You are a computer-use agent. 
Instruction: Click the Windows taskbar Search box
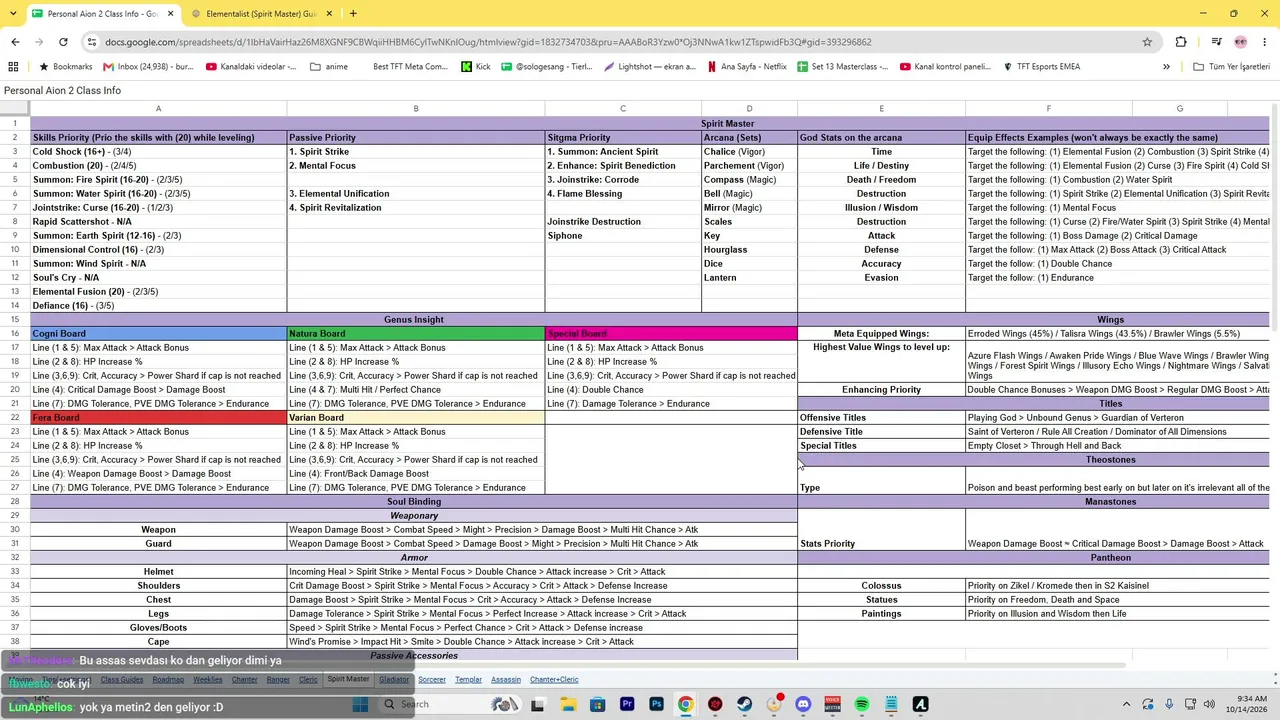(448, 705)
